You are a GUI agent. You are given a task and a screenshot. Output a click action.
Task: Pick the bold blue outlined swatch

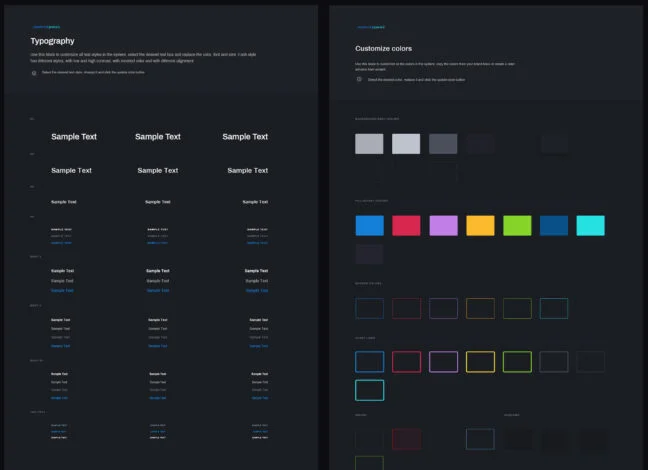click(x=369, y=362)
